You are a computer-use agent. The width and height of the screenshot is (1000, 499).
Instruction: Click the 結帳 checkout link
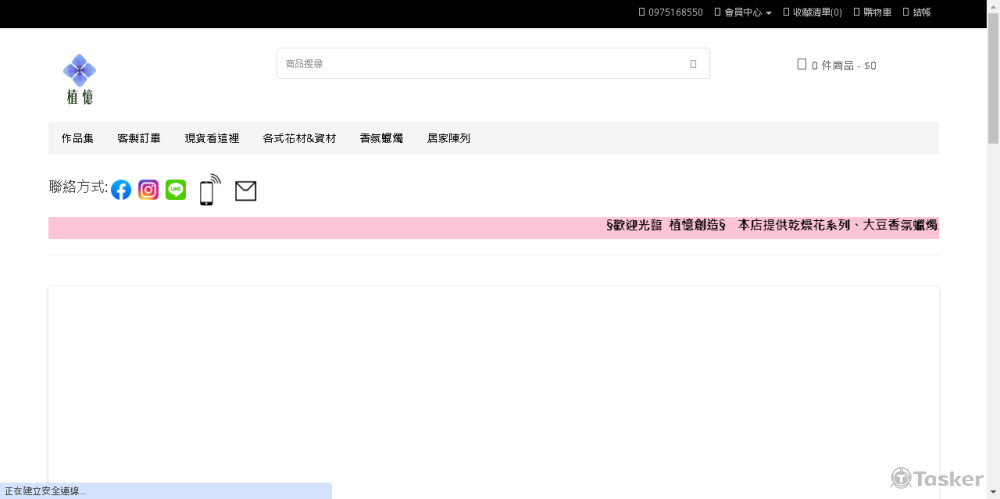tap(917, 13)
